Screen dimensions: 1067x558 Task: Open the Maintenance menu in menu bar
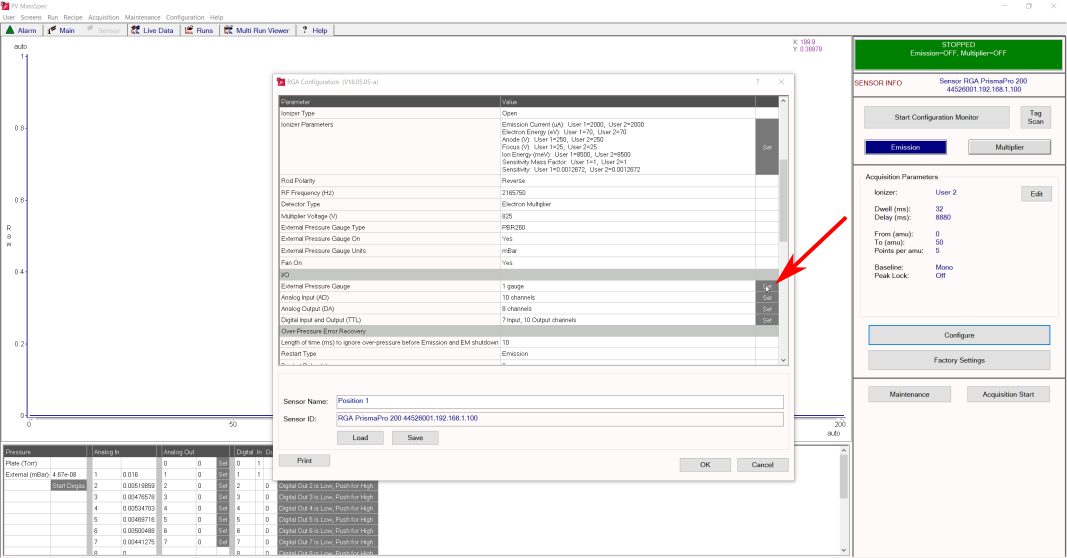(142, 18)
